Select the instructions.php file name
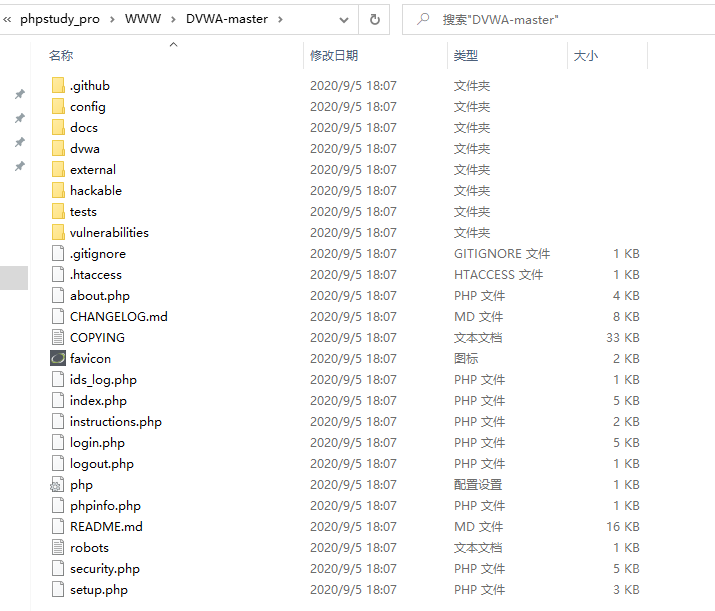 (x=116, y=422)
